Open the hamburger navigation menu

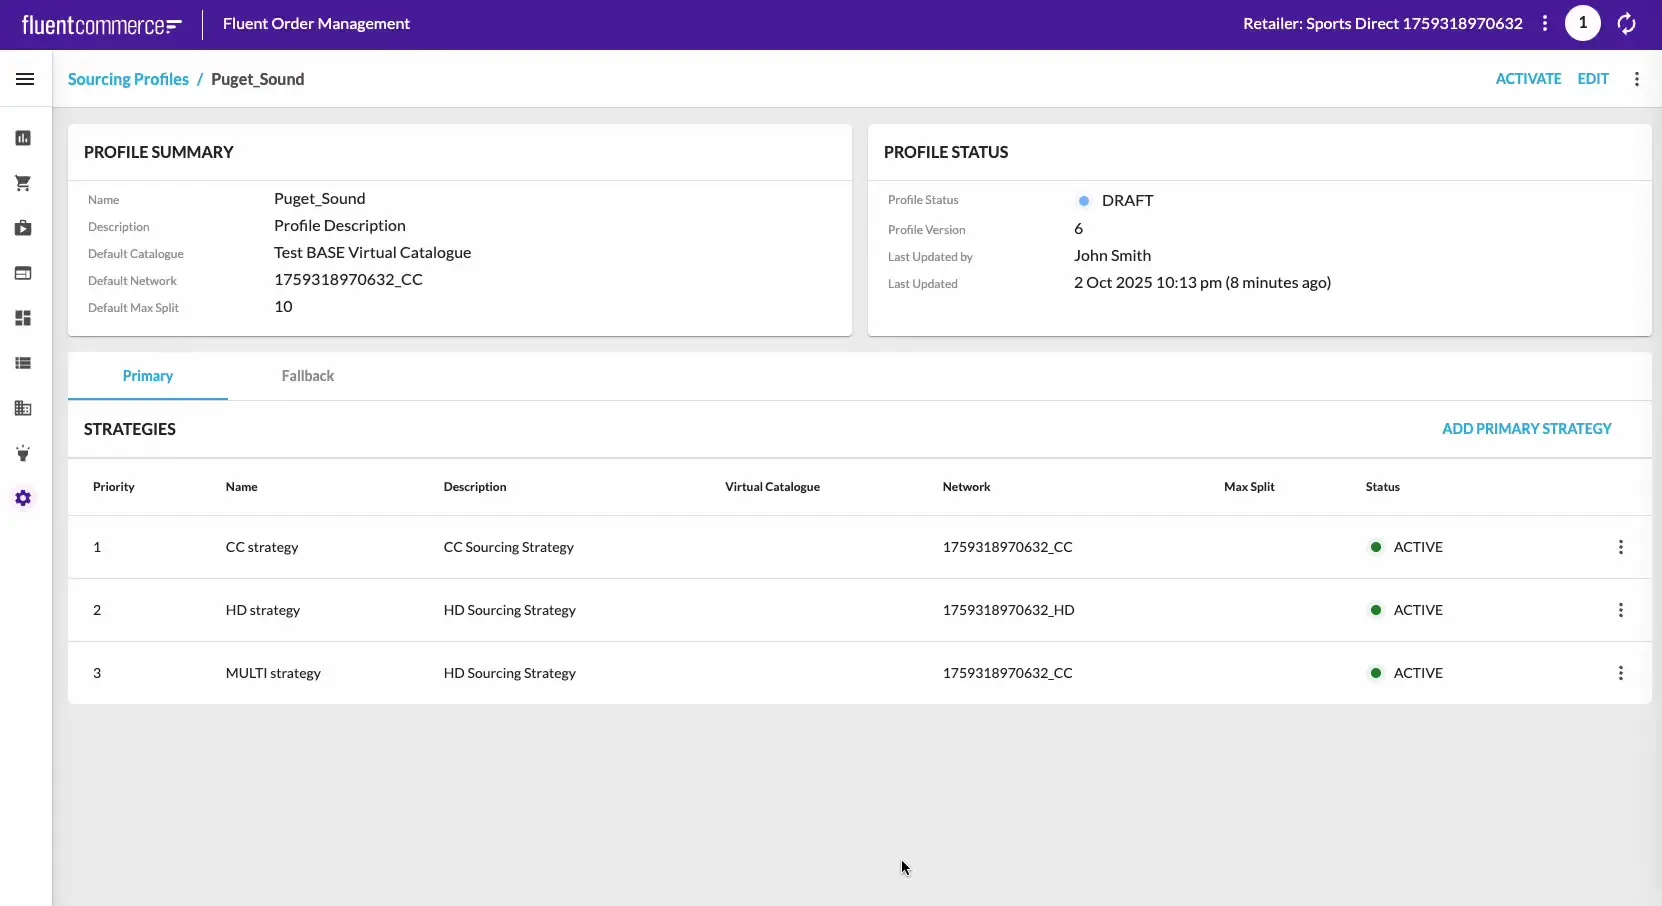point(25,79)
